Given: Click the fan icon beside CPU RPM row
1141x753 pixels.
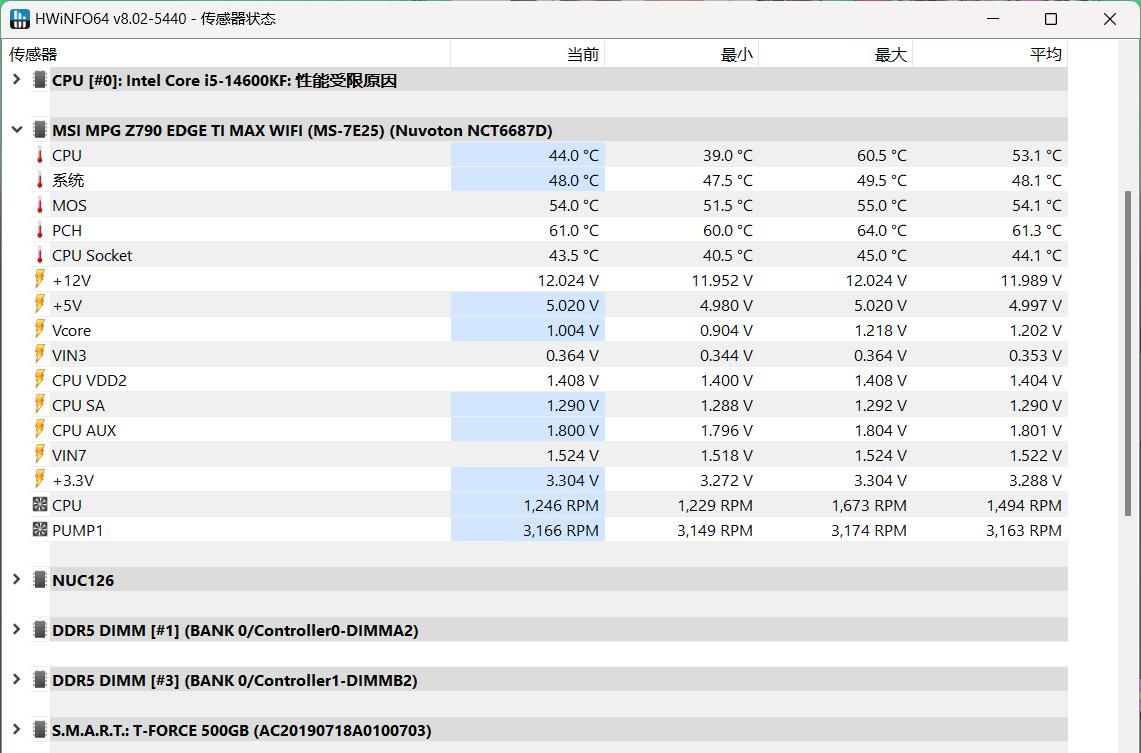Looking at the screenshot, I should [x=40, y=505].
